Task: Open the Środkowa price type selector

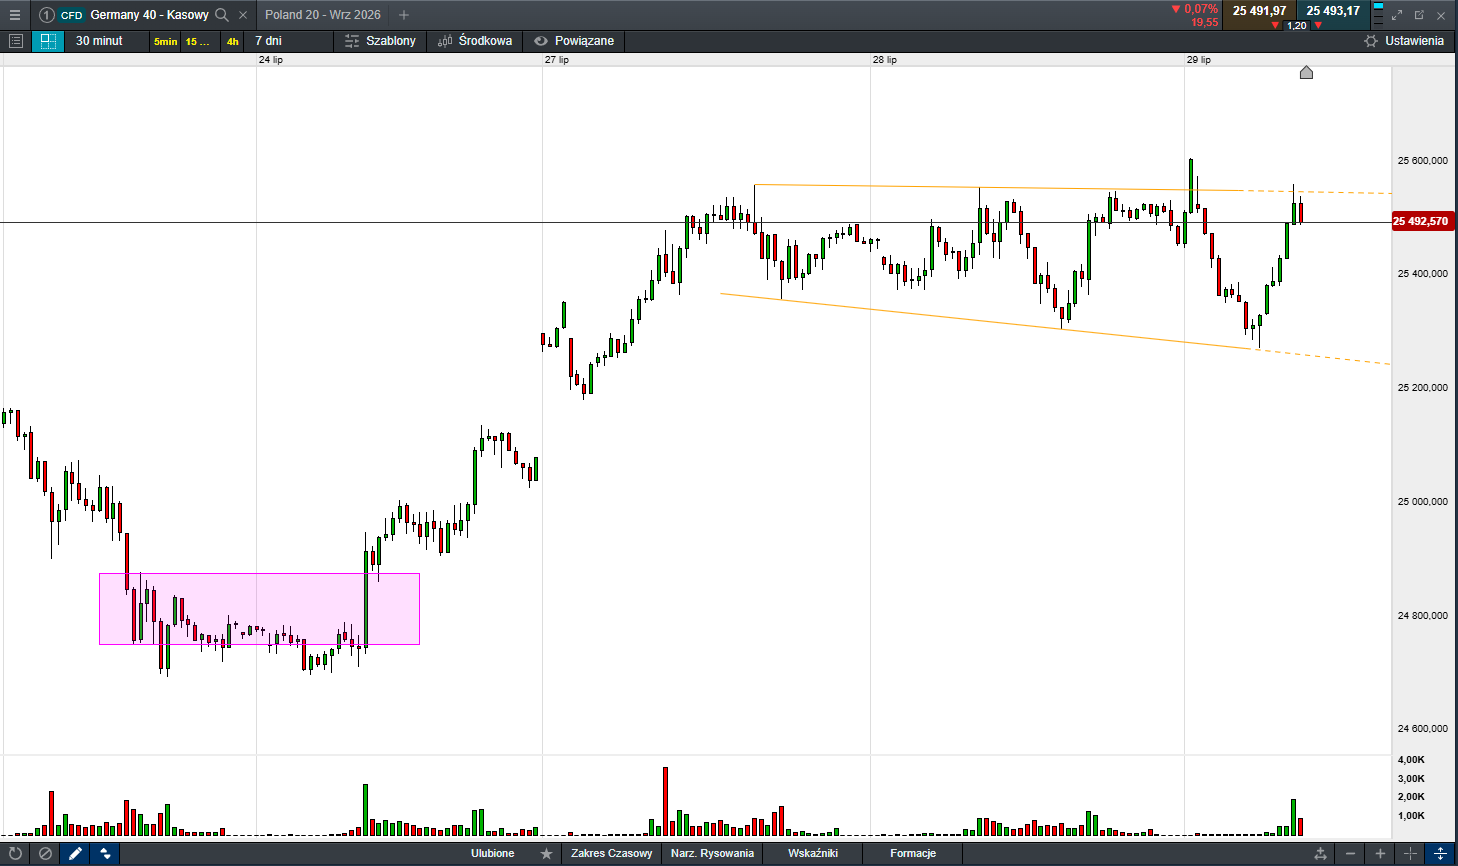Action: pyautogui.click(x=475, y=41)
